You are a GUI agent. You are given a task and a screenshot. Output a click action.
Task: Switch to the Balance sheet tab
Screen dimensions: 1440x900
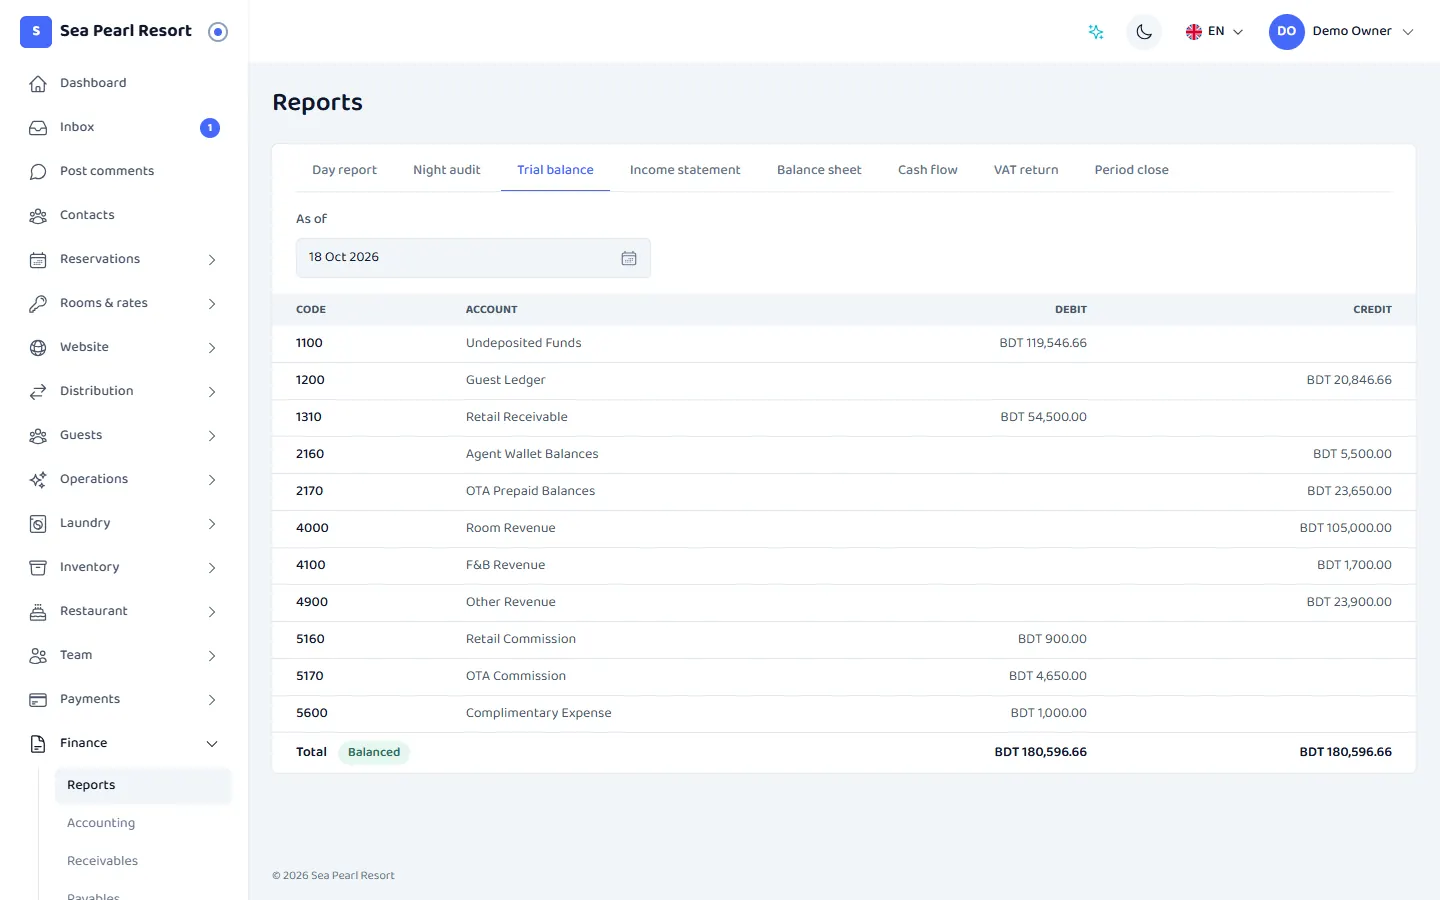point(819,170)
